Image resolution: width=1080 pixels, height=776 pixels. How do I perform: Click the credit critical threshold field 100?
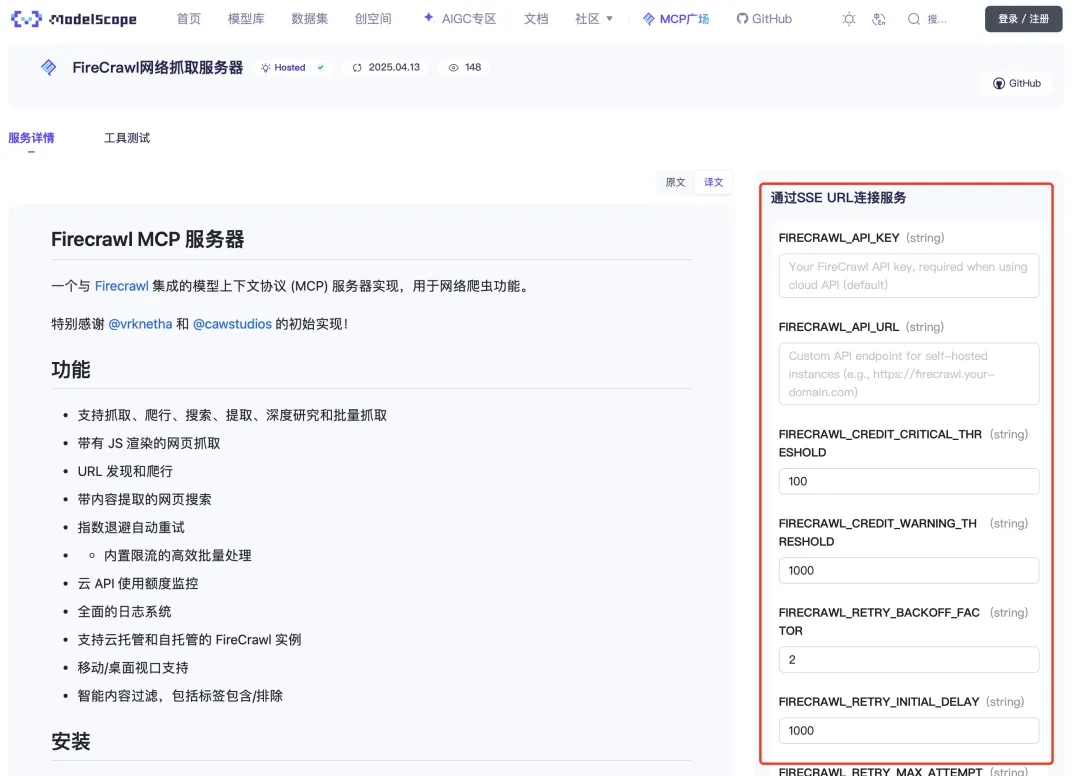(x=908, y=481)
